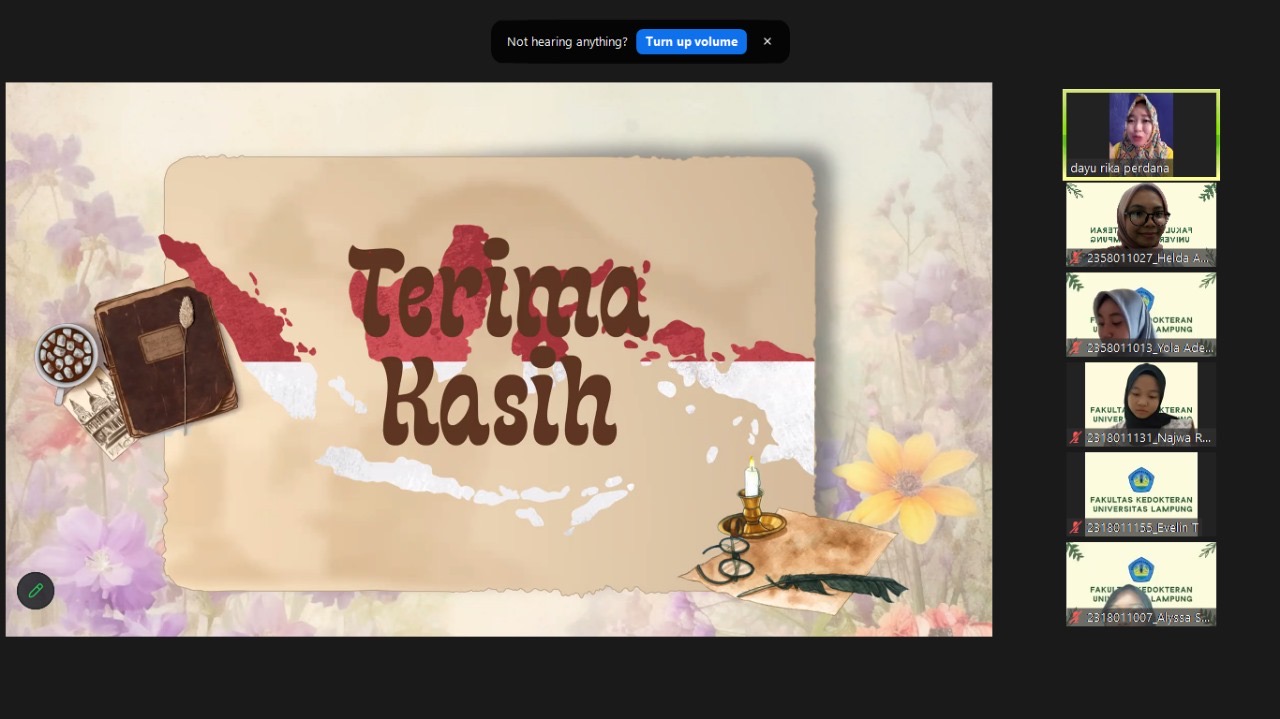1280x719 pixels.
Task: Select the 2318011155_Evelin participant thumbnail
Action: pos(1141,494)
